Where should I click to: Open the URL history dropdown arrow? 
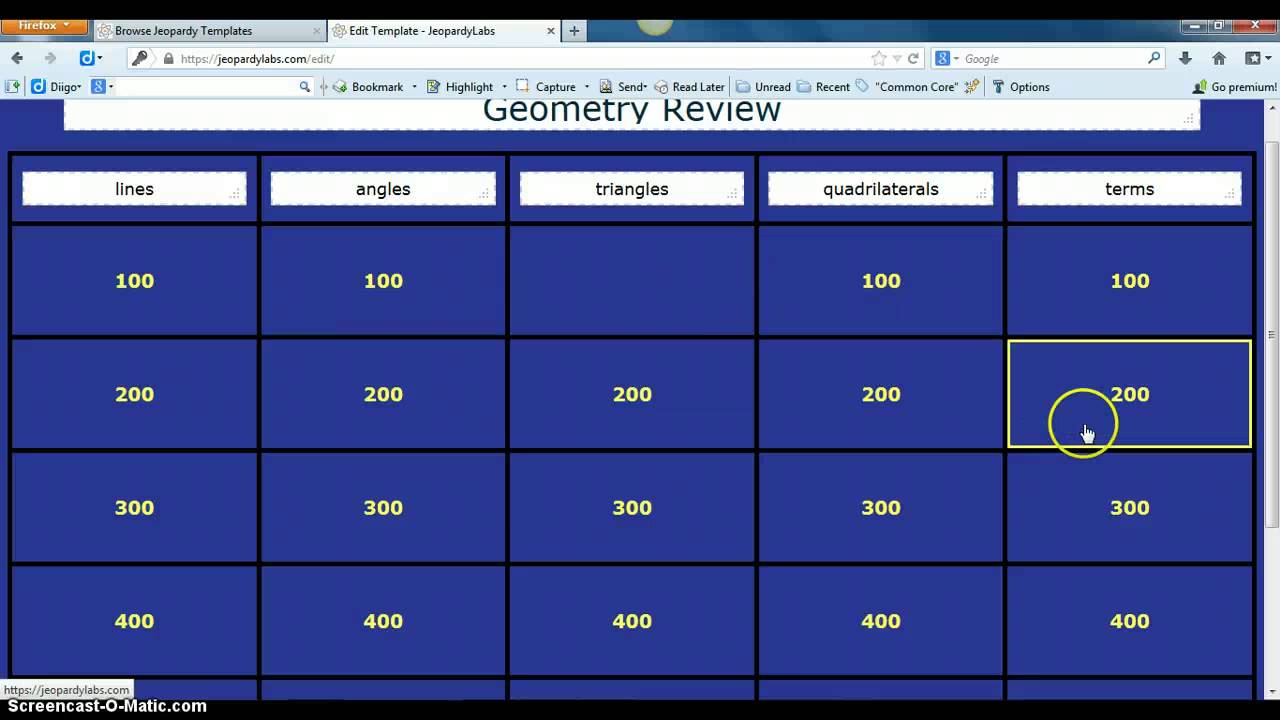point(897,58)
